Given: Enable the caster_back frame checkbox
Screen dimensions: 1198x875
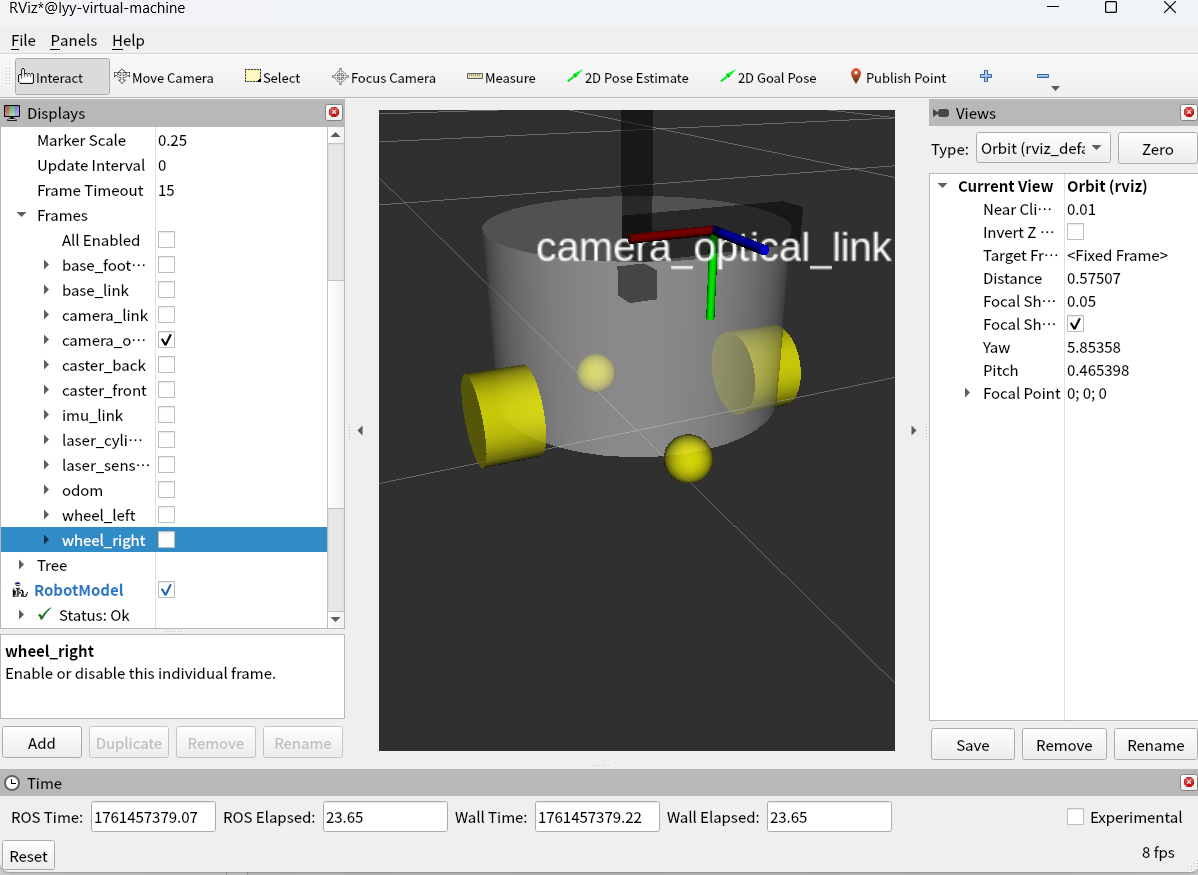Looking at the screenshot, I should pyautogui.click(x=166, y=365).
